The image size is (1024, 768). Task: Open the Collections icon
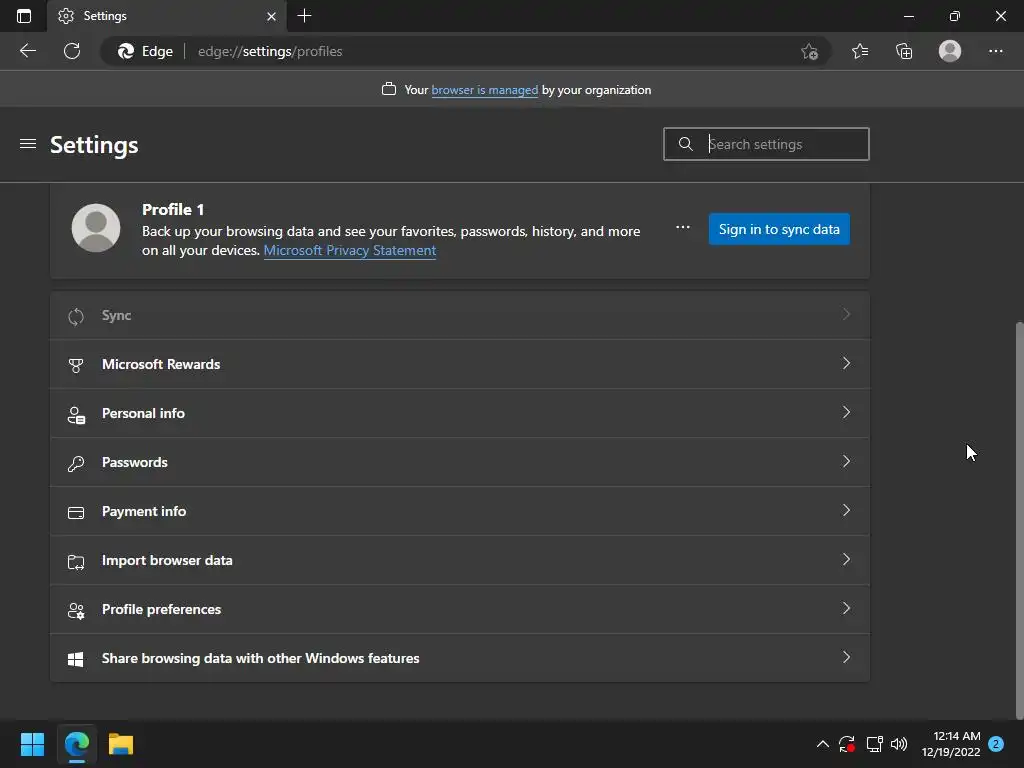pos(904,51)
